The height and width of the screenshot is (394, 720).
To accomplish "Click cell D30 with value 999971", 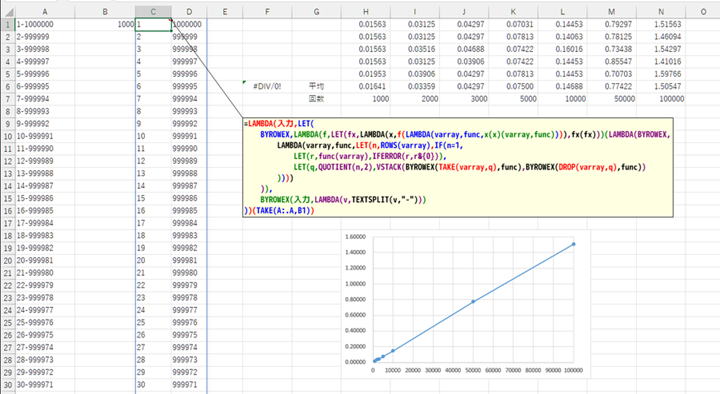I will click(189, 384).
